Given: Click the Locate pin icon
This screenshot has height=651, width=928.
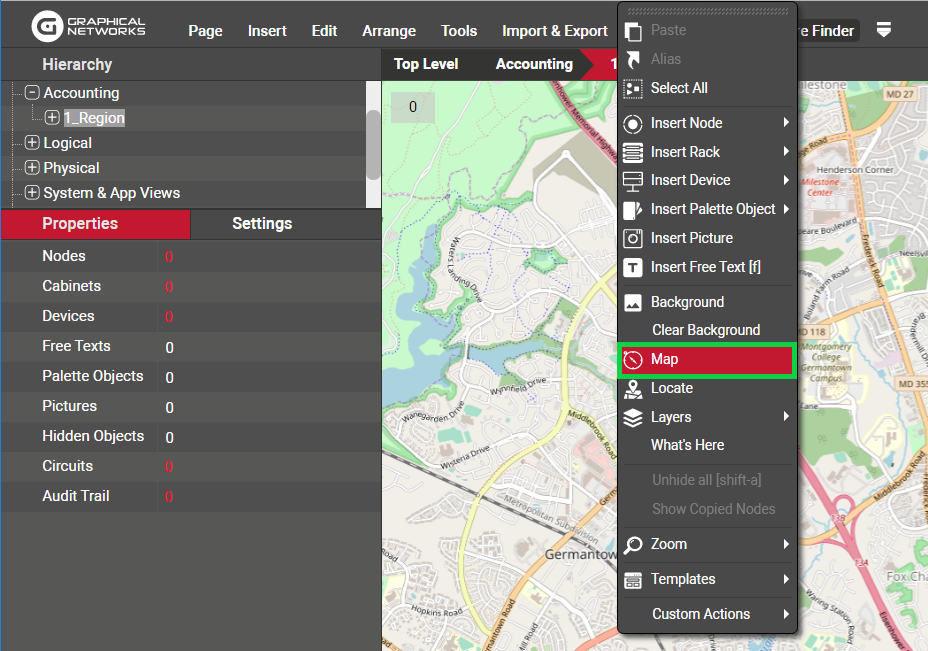Looking at the screenshot, I should [x=632, y=388].
